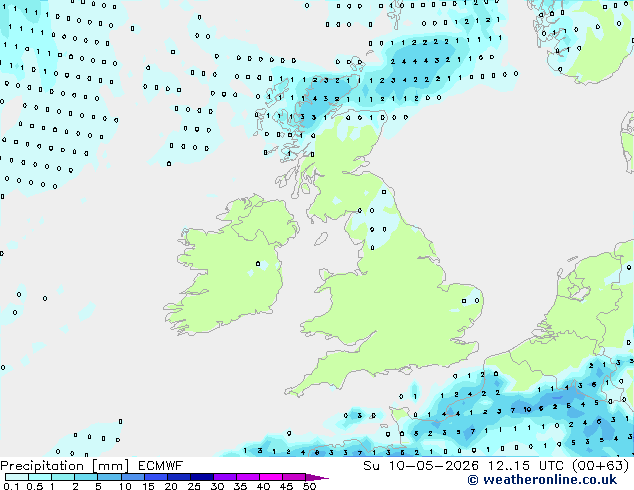Select the 2–5 mm legend color swatch
Image resolution: width=634 pixels, height=490 pixels.
tap(86, 477)
